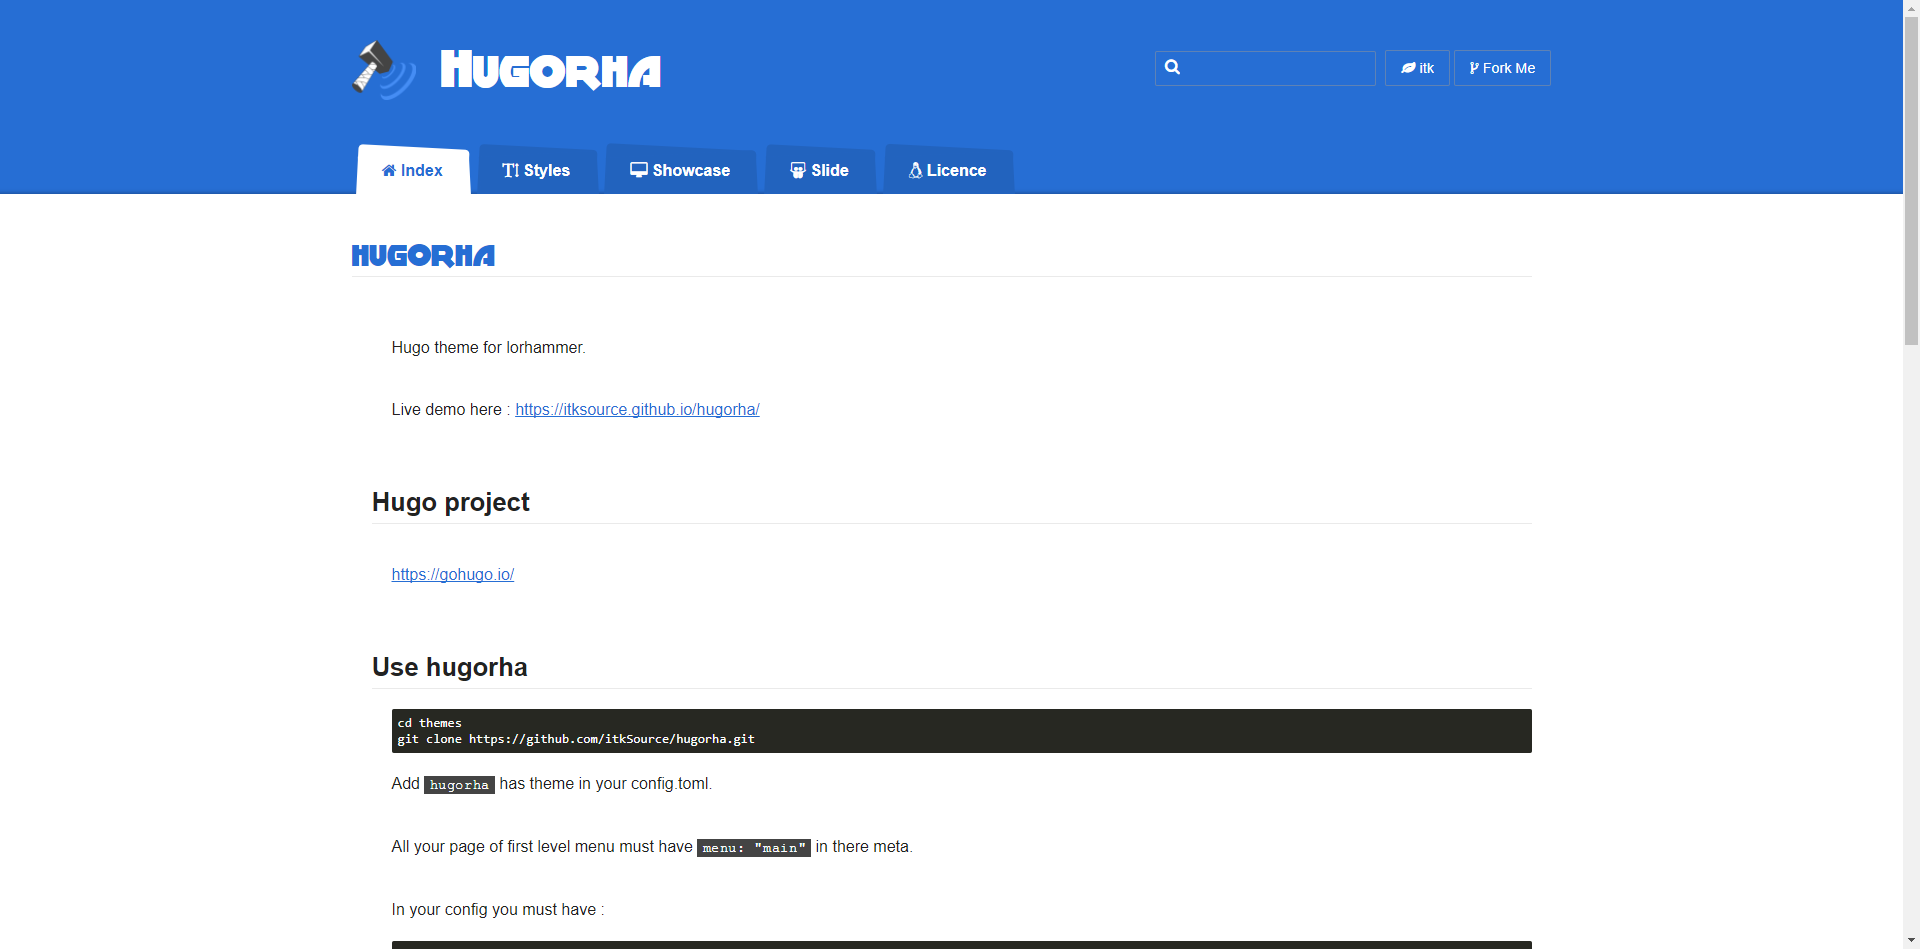Click the search magnifier icon

coord(1173,67)
